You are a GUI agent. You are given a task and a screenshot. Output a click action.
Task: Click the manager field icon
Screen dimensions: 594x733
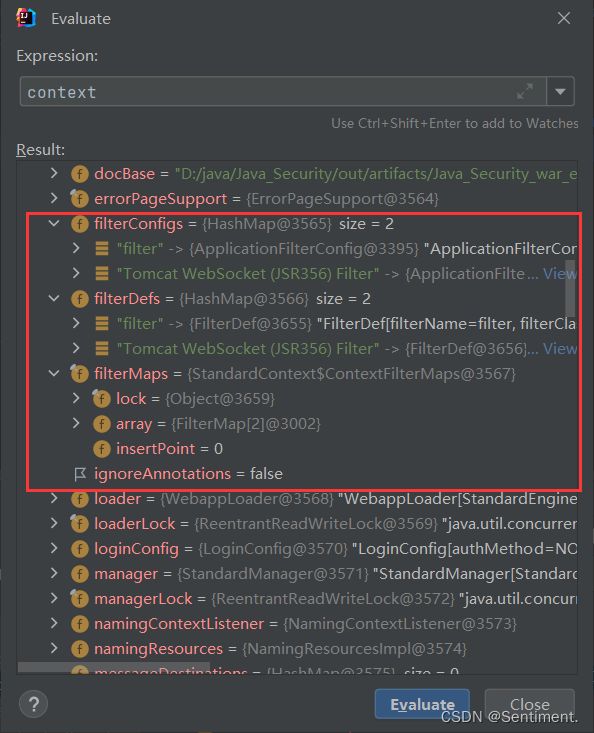click(80, 574)
